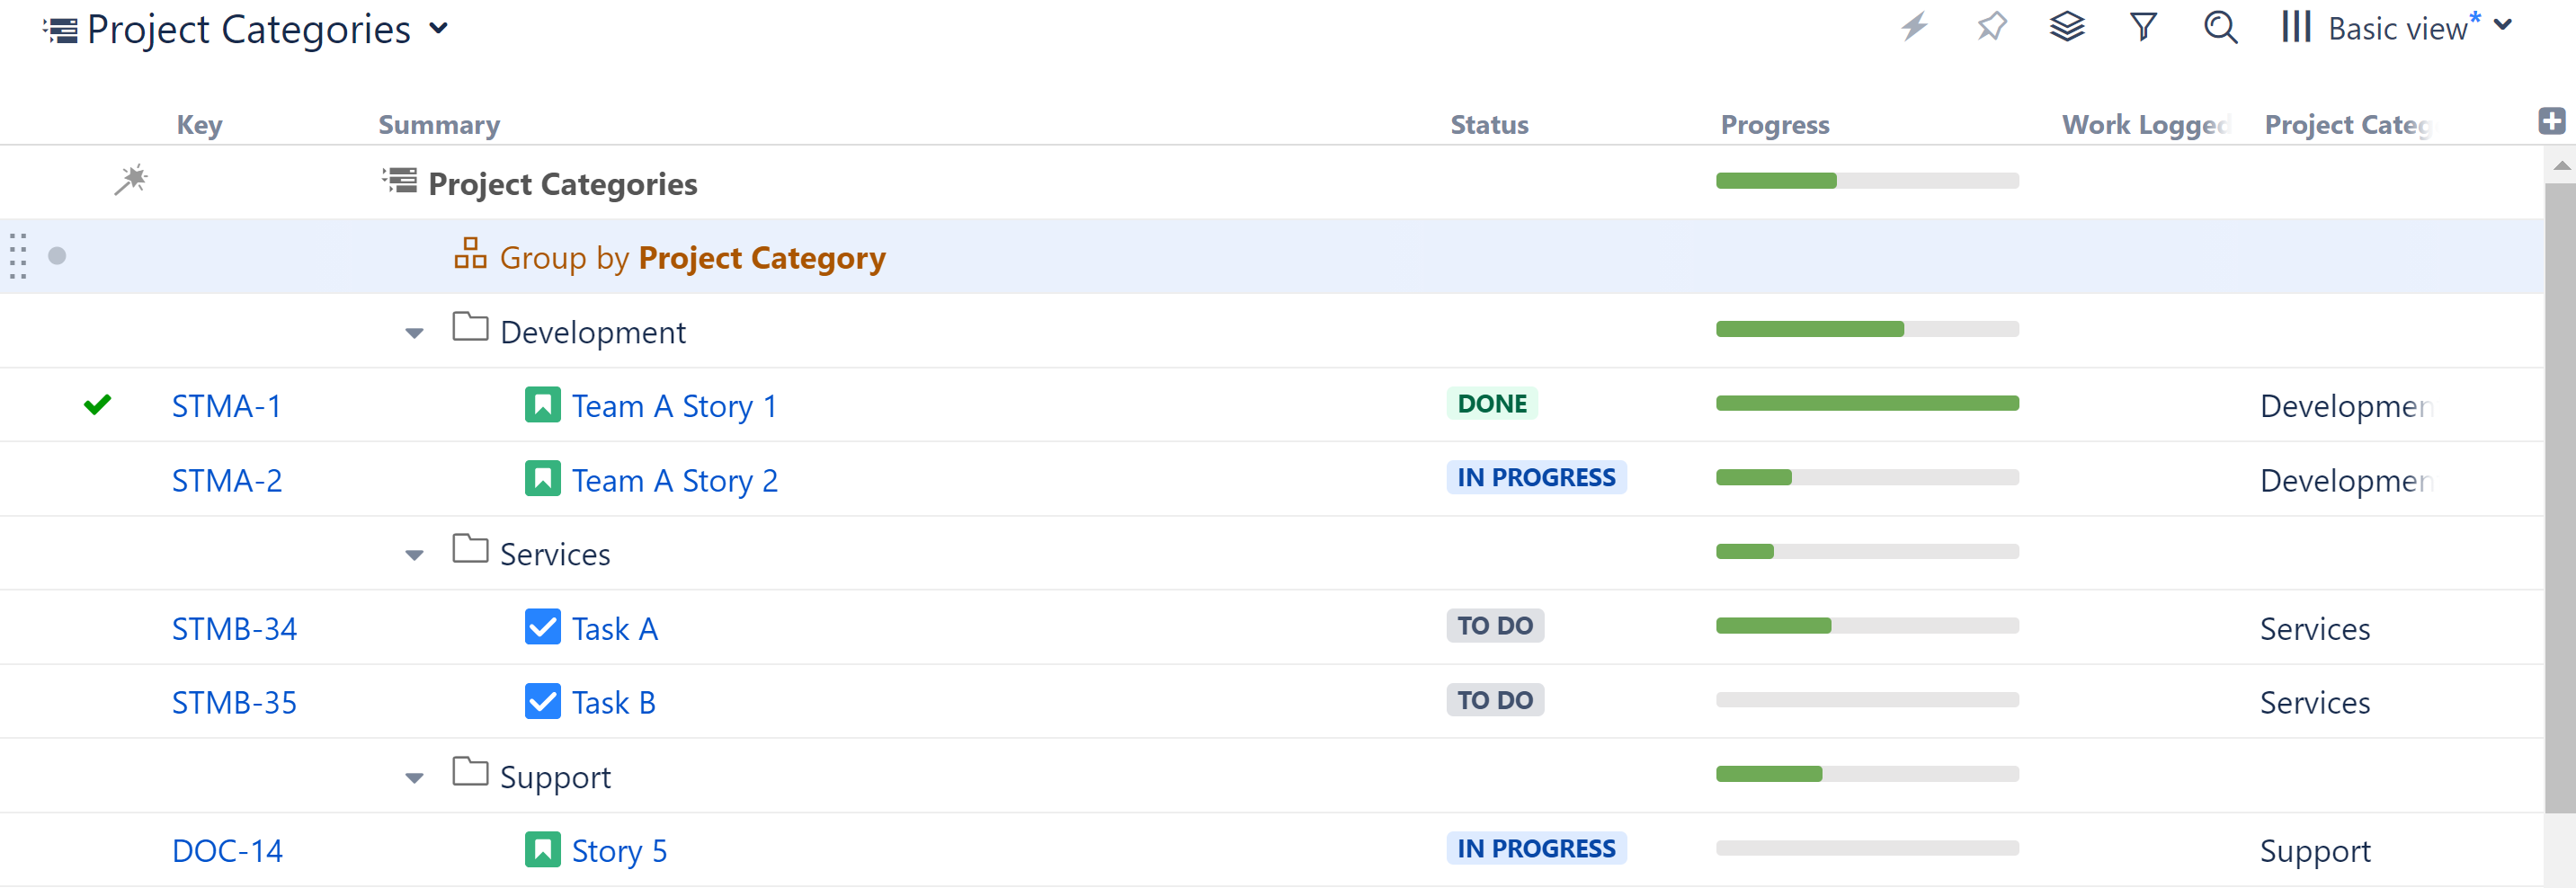Open the Project Categories structure dropdown
2576x888 pixels.
pos(437,29)
